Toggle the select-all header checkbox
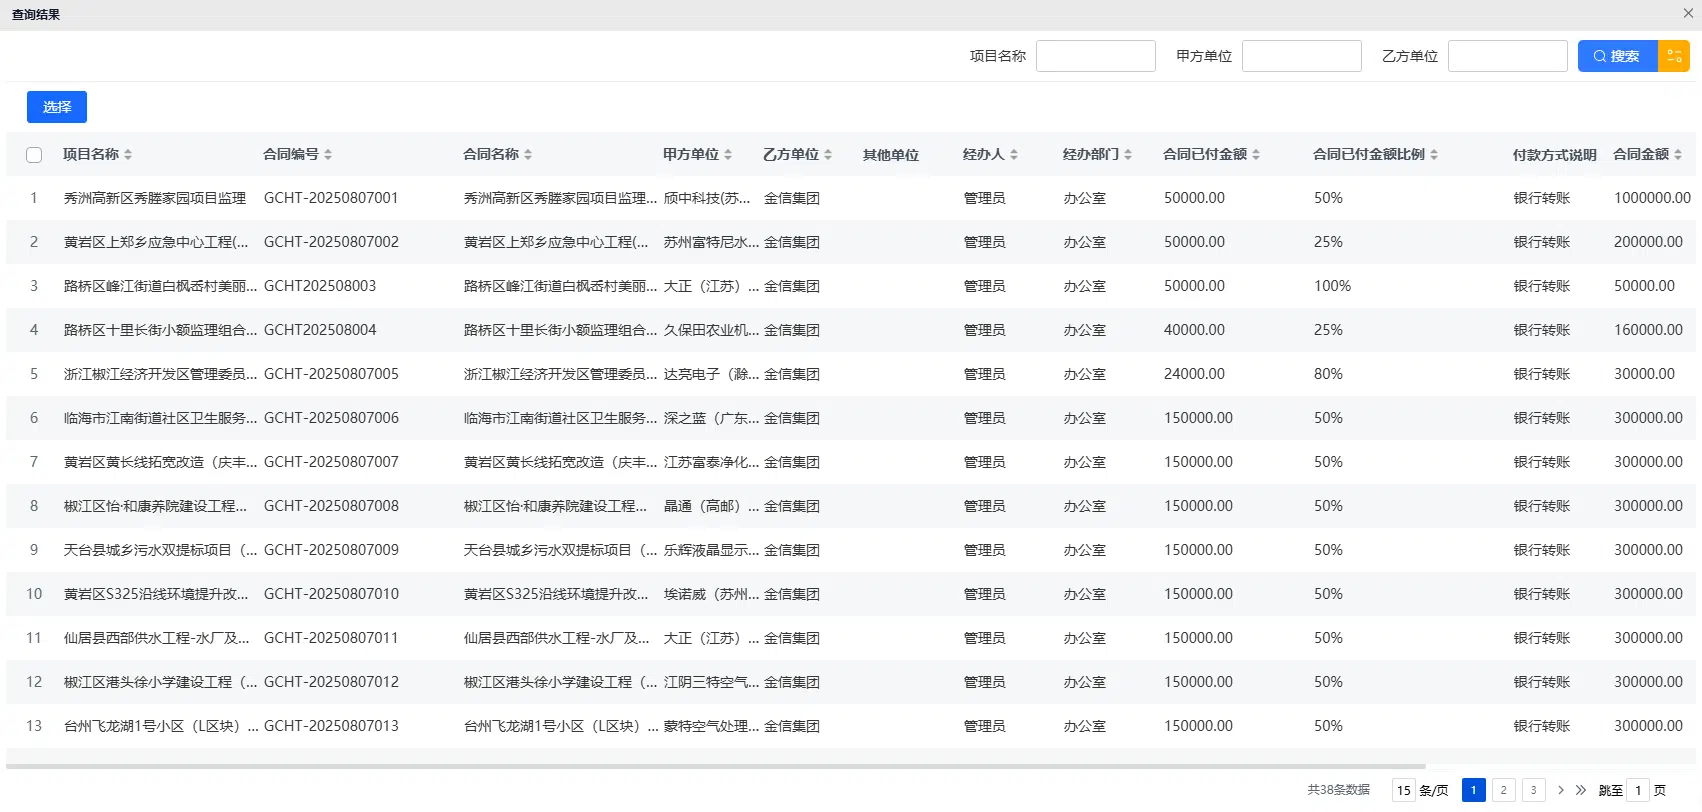Image resolution: width=1702 pixels, height=812 pixels. (x=34, y=155)
